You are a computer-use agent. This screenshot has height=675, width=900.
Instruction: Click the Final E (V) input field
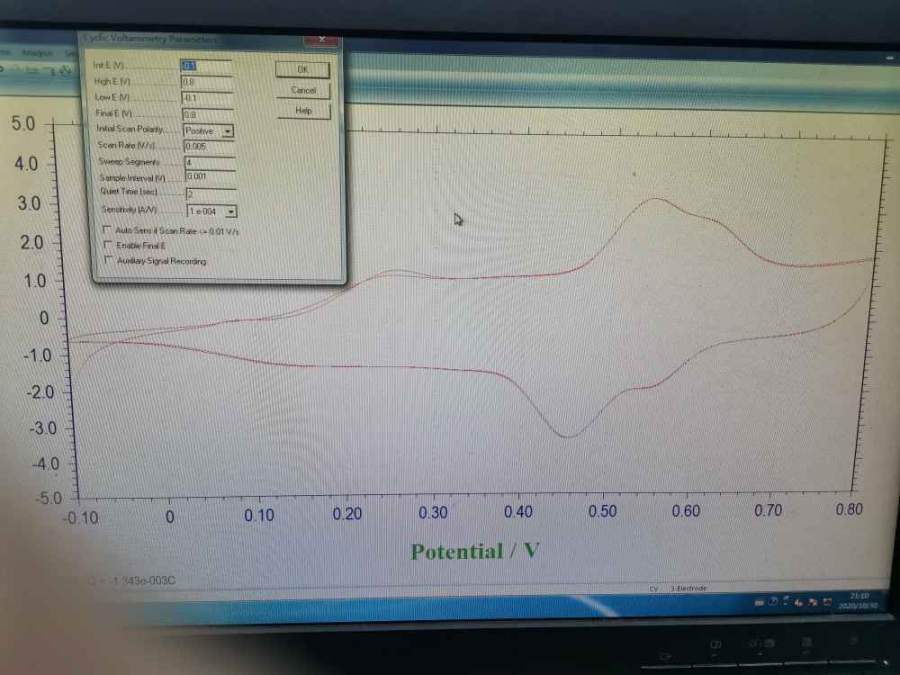[208, 114]
